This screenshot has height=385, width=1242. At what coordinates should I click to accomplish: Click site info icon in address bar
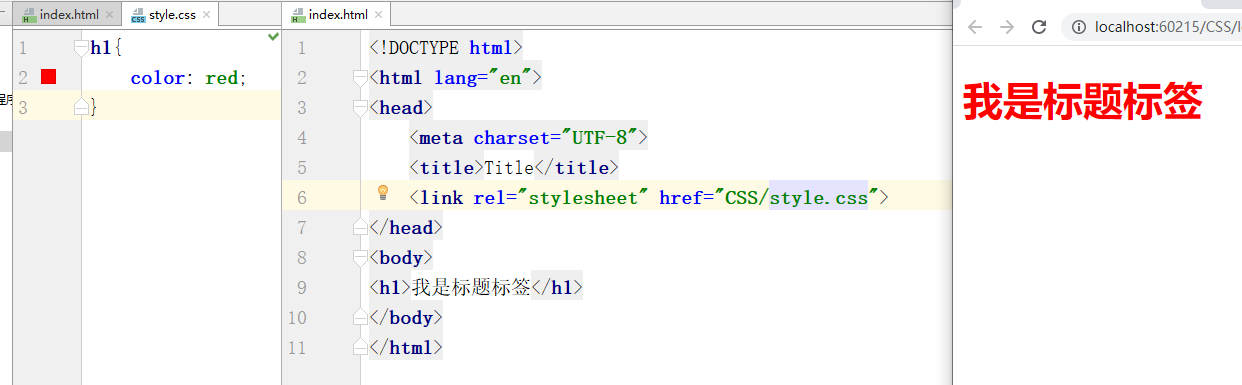click(x=1078, y=28)
